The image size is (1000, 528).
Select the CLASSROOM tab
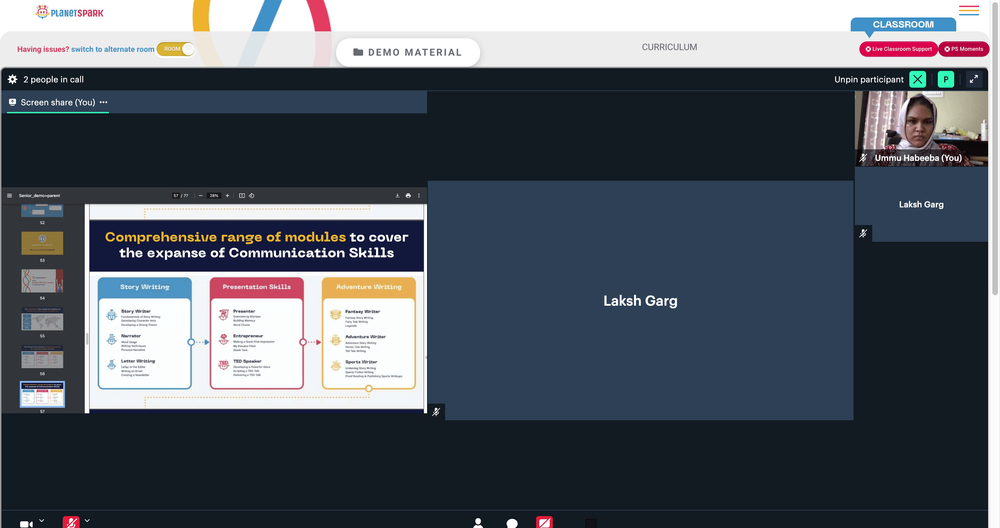click(903, 24)
